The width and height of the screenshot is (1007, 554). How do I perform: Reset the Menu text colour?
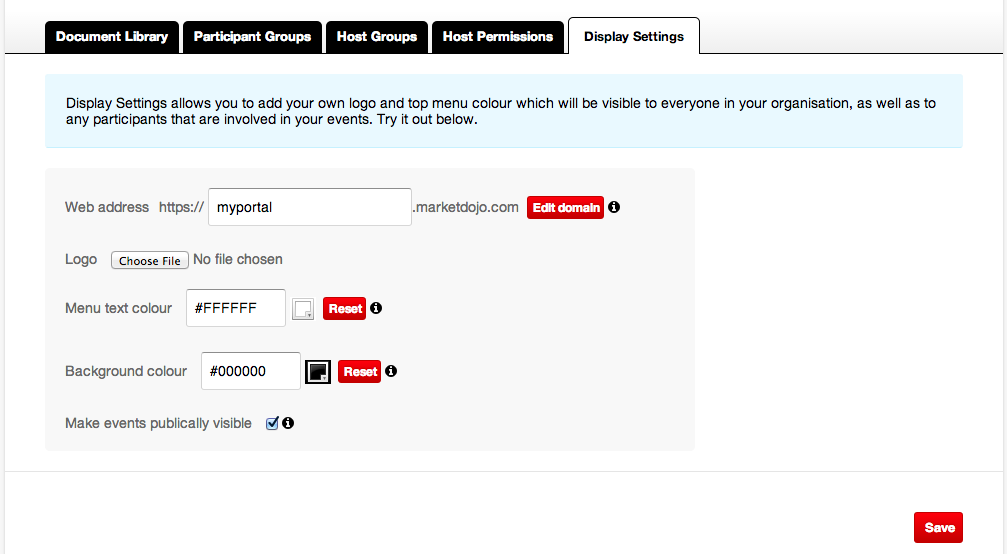click(345, 309)
